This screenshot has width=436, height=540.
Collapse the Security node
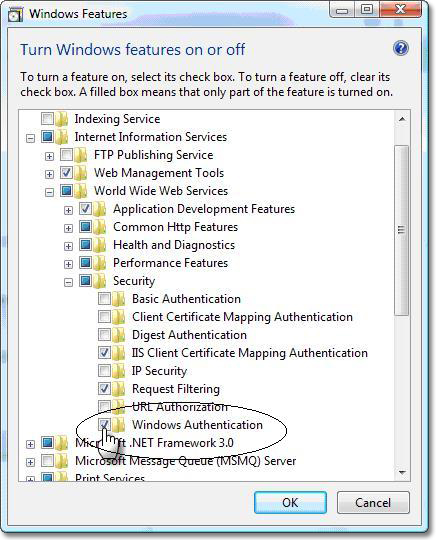(x=68, y=283)
